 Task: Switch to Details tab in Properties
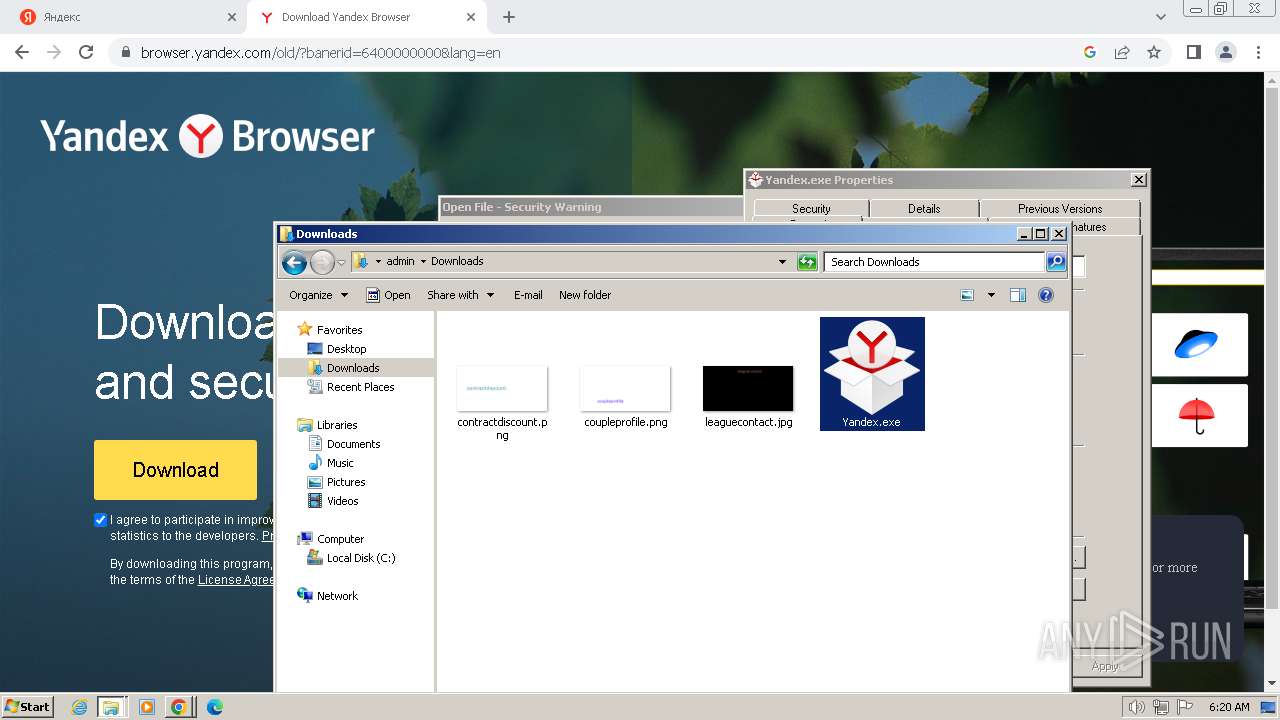(924, 209)
